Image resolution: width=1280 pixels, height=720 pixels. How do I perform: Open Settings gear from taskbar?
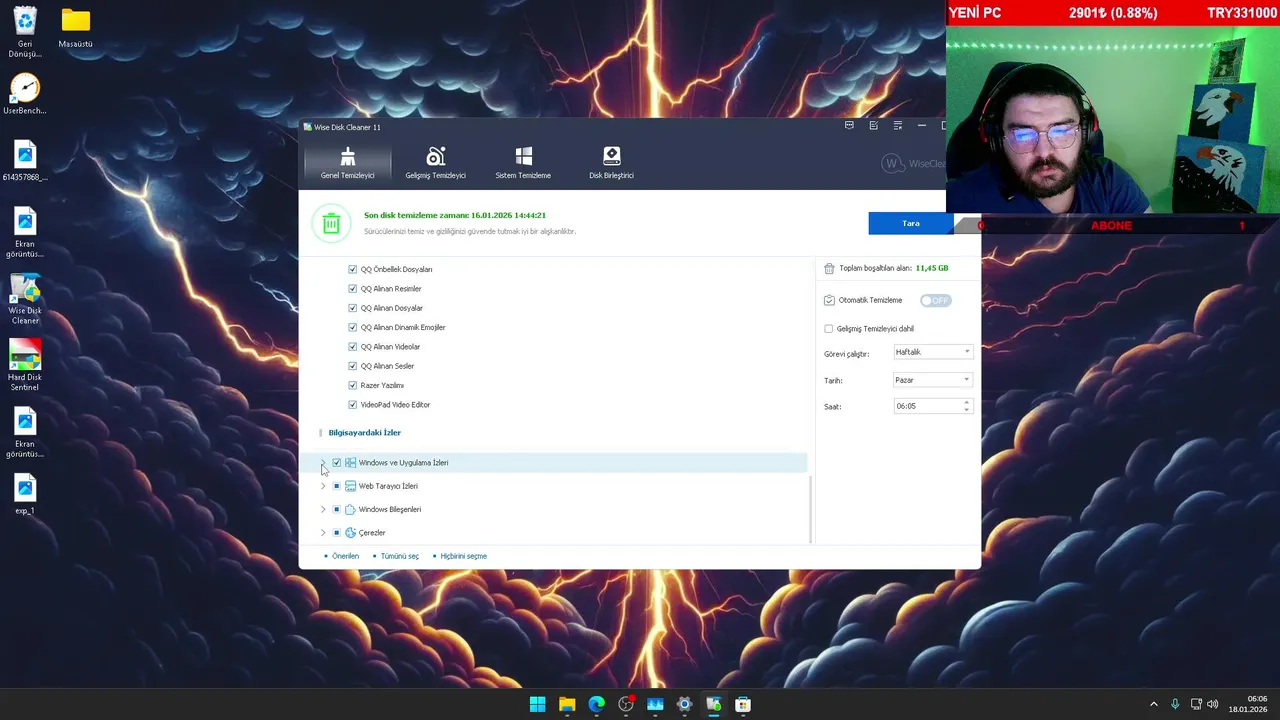click(684, 704)
